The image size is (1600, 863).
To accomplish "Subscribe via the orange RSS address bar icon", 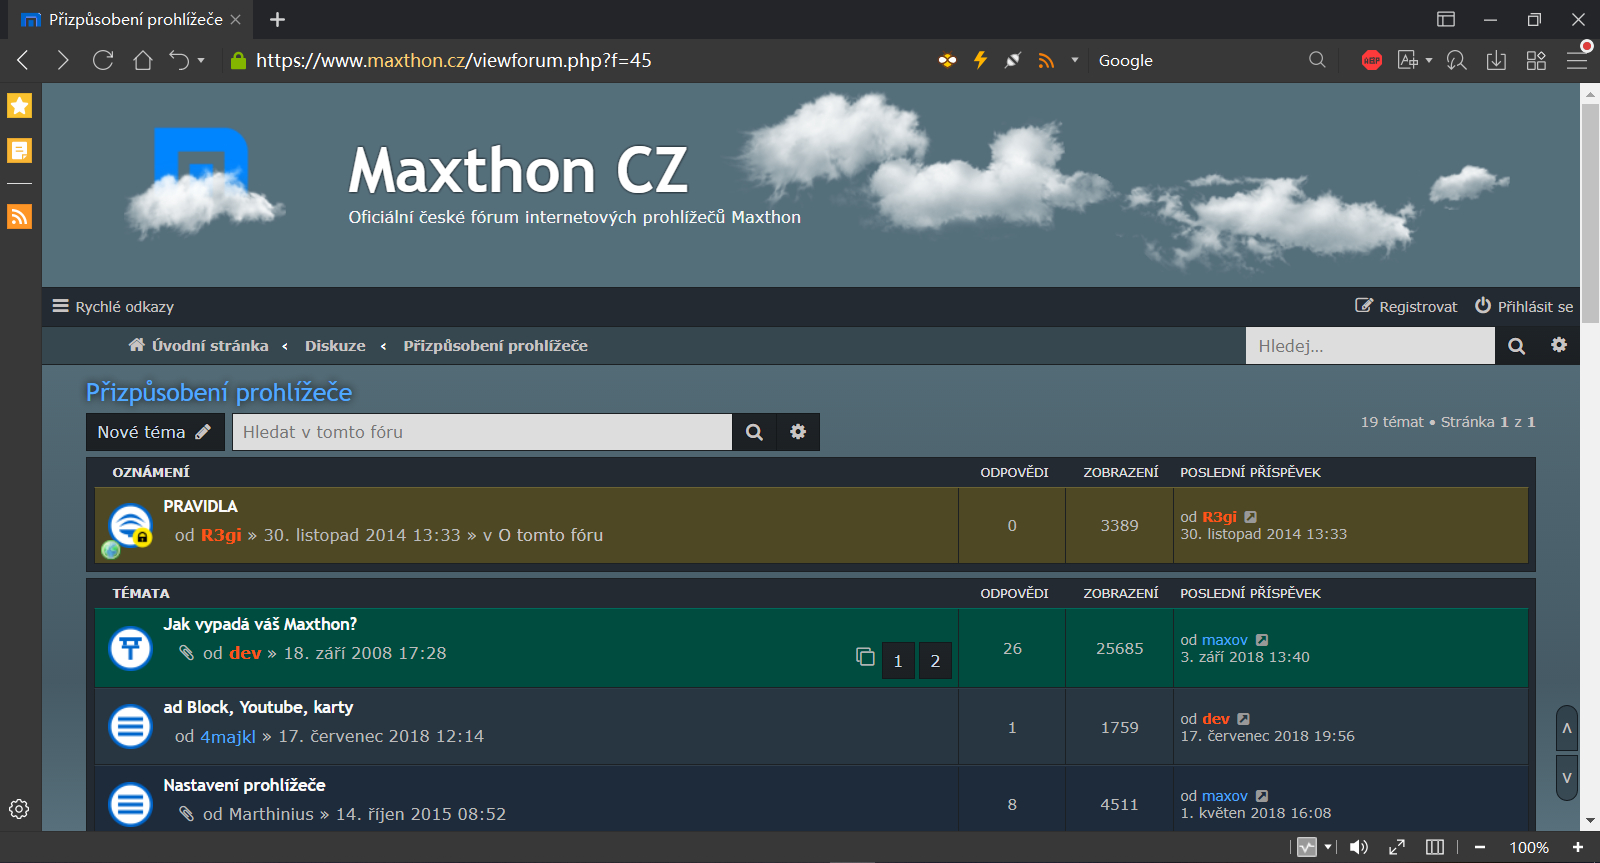I will (x=1046, y=60).
